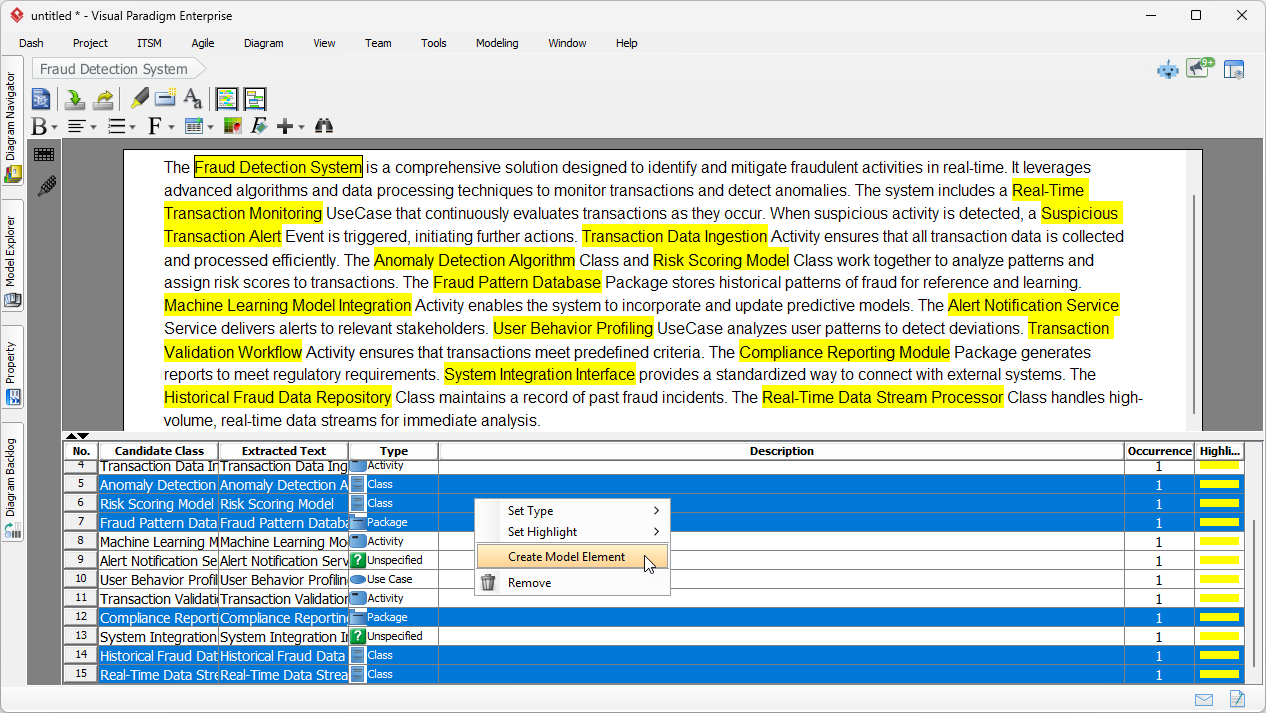The height and width of the screenshot is (713, 1266).
Task: Click the chatbot assistant icon at top right
Action: 1168,69
